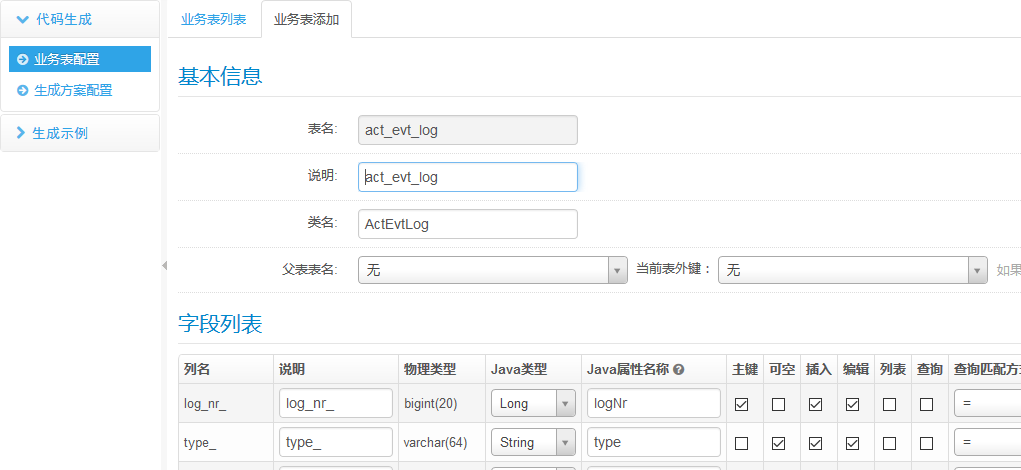Click the bigint(20) physical type cell
The height and width of the screenshot is (470, 1021).
pyautogui.click(x=441, y=404)
